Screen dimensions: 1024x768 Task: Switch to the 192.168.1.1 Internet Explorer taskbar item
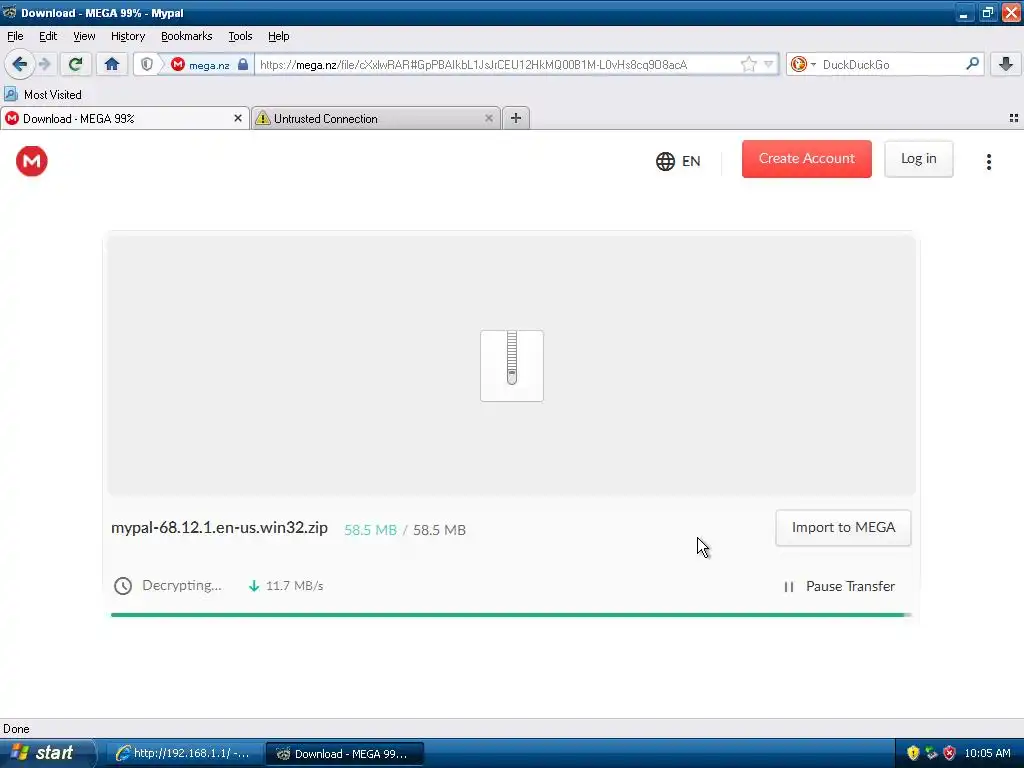tap(185, 754)
